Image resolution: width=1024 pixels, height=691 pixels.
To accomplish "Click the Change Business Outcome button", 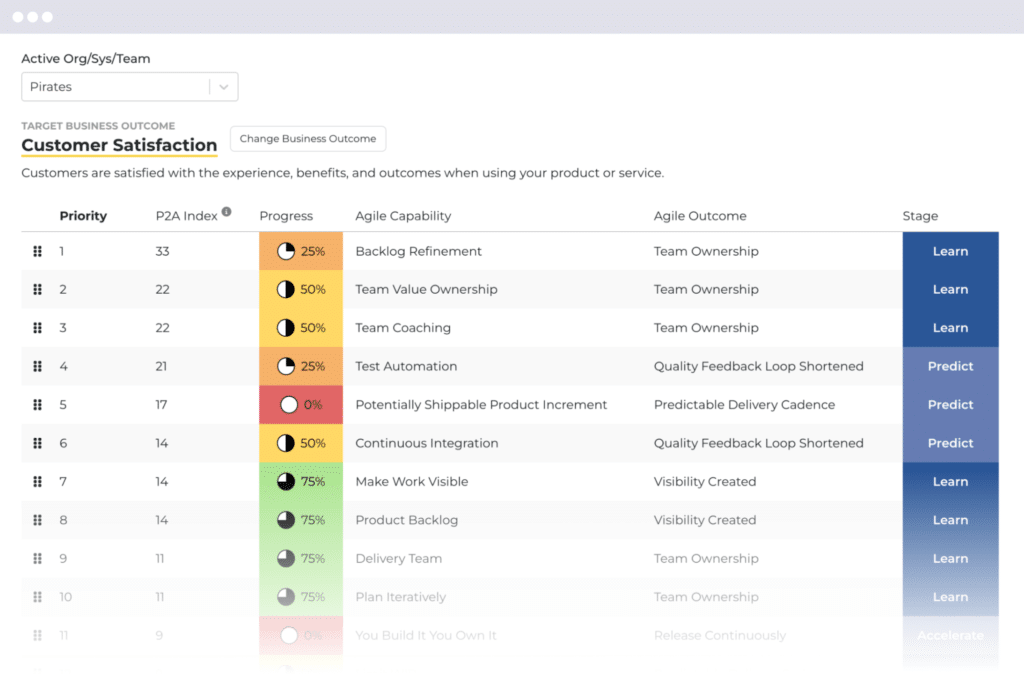I will tap(307, 139).
